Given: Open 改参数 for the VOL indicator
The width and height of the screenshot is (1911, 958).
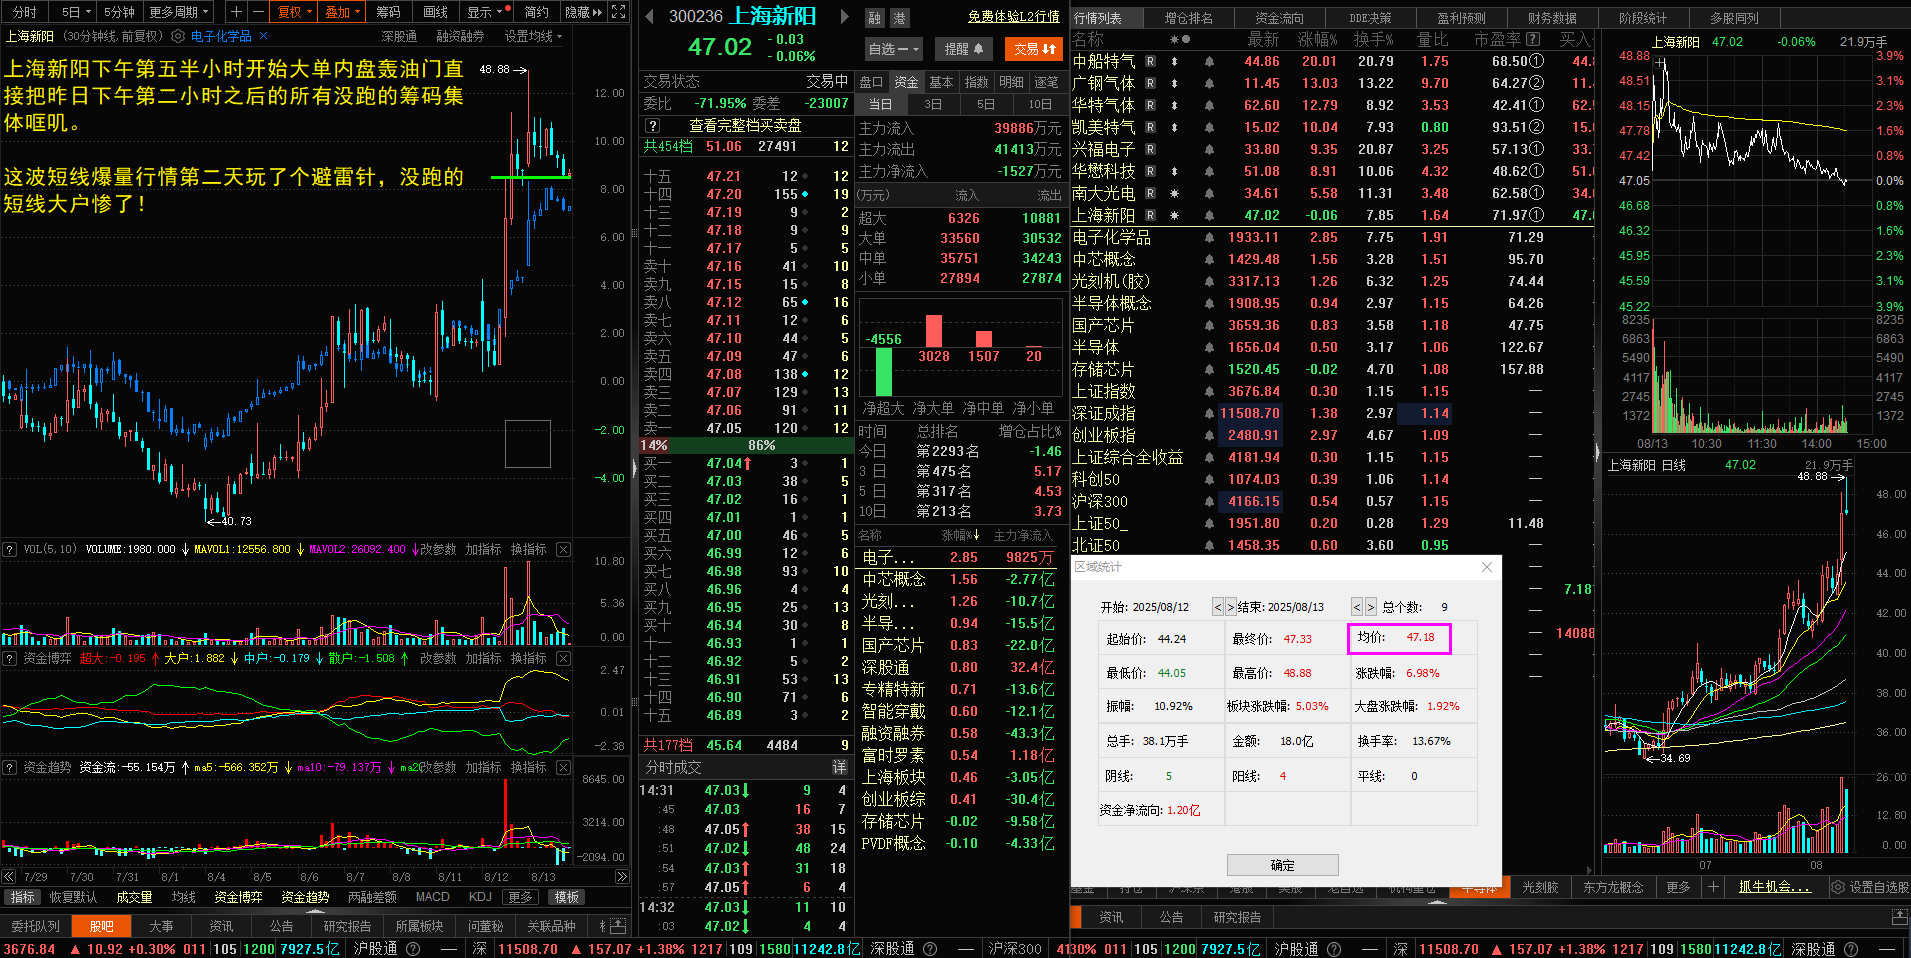Looking at the screenshot, I should click(437, 549).
